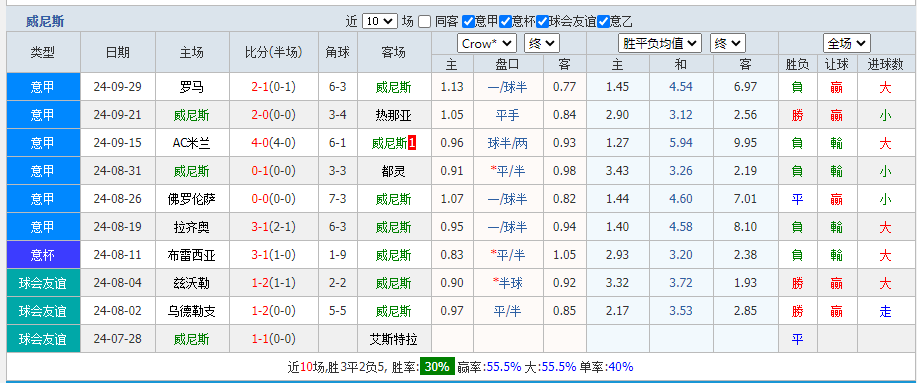Click the 进球数 column header

point(885,64)
